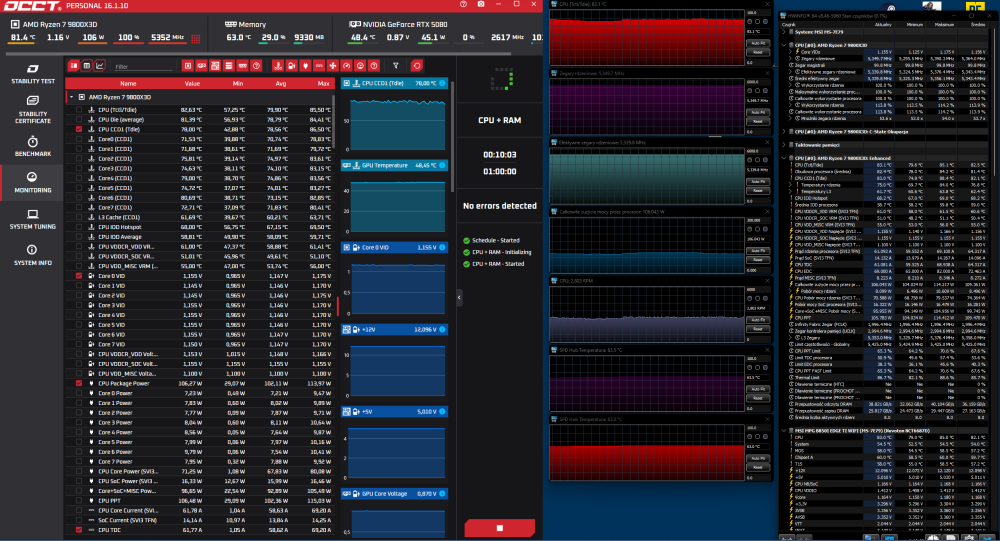Open the Stability Test section
The width and height of the screenshot is (1000, 541).
pos(33,74)
